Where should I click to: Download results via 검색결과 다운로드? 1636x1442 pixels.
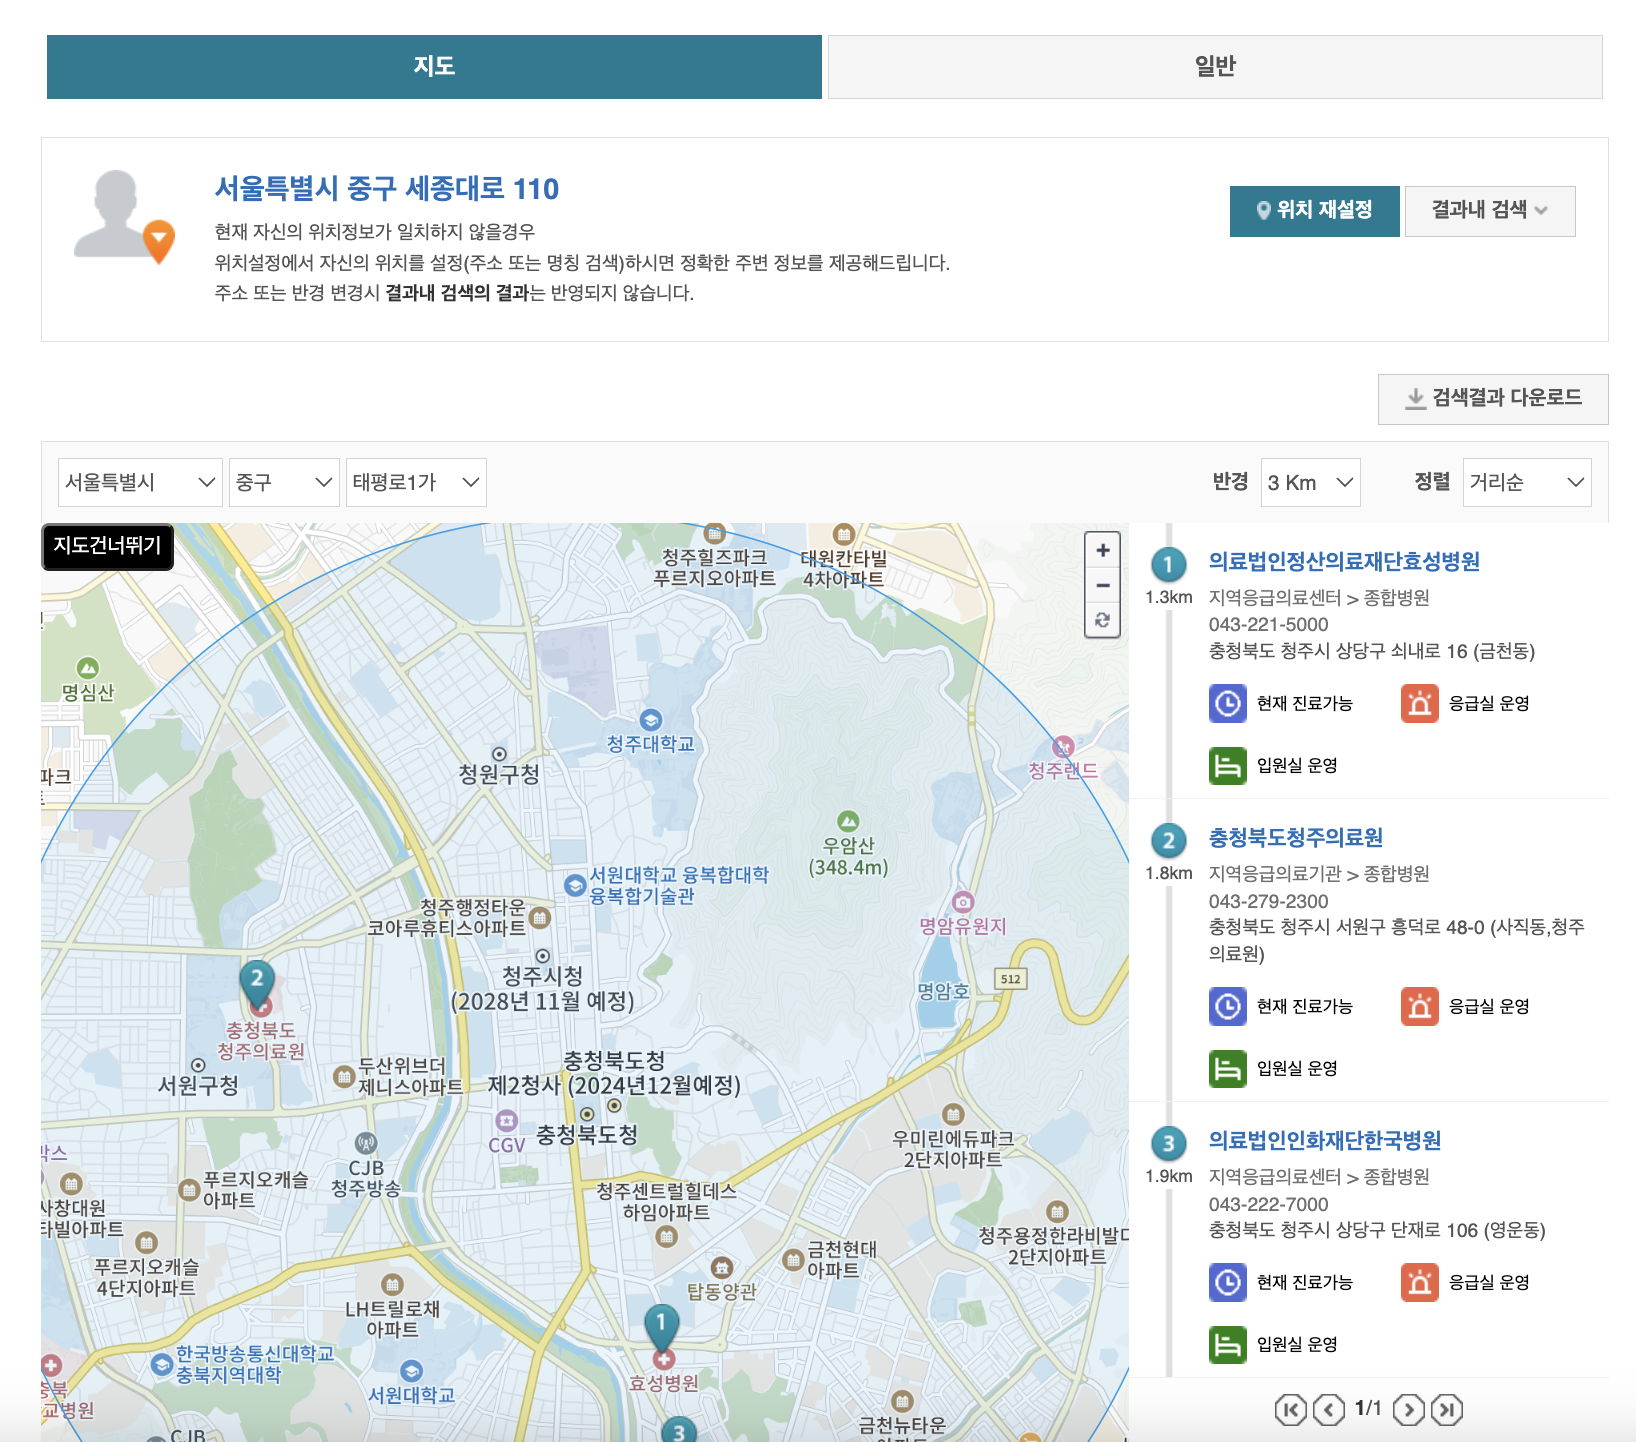click(x=1493, y=399)
